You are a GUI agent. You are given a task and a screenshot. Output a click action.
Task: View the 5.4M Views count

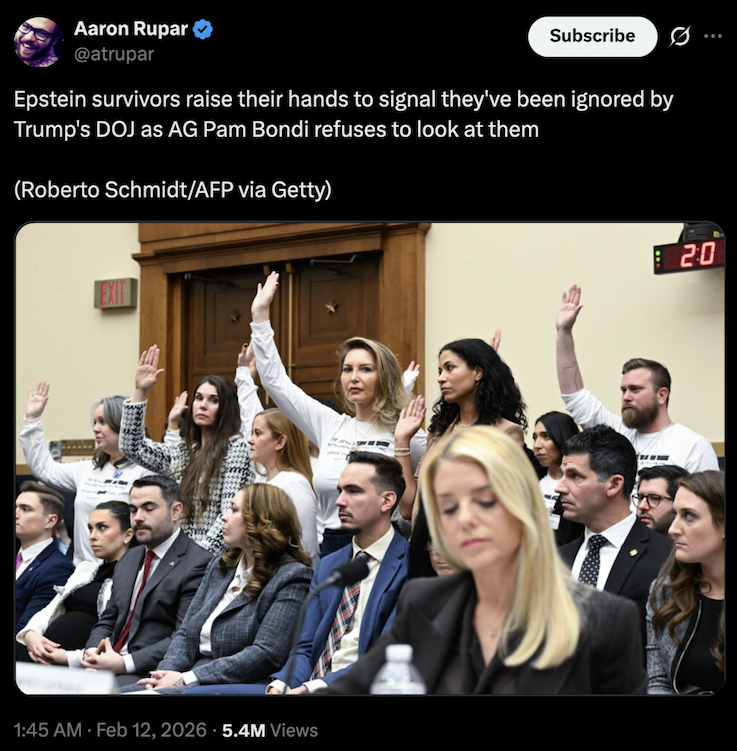coord(270,730)
